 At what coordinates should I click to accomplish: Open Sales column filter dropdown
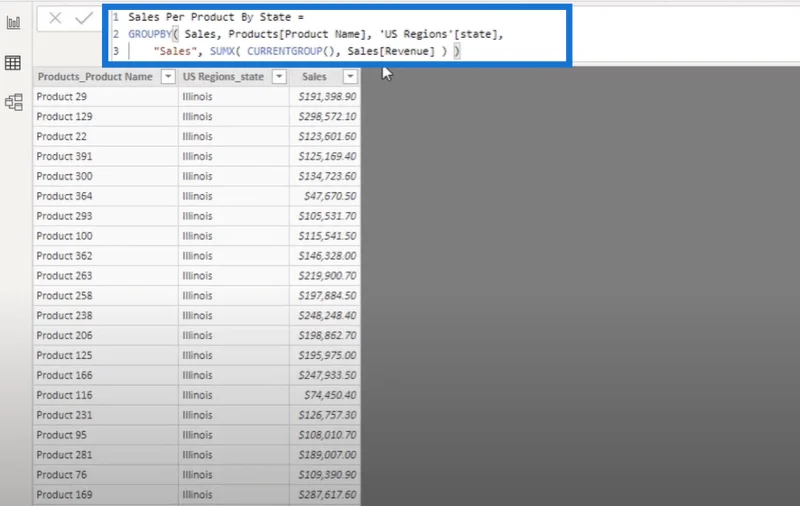[x=350, y=77]
